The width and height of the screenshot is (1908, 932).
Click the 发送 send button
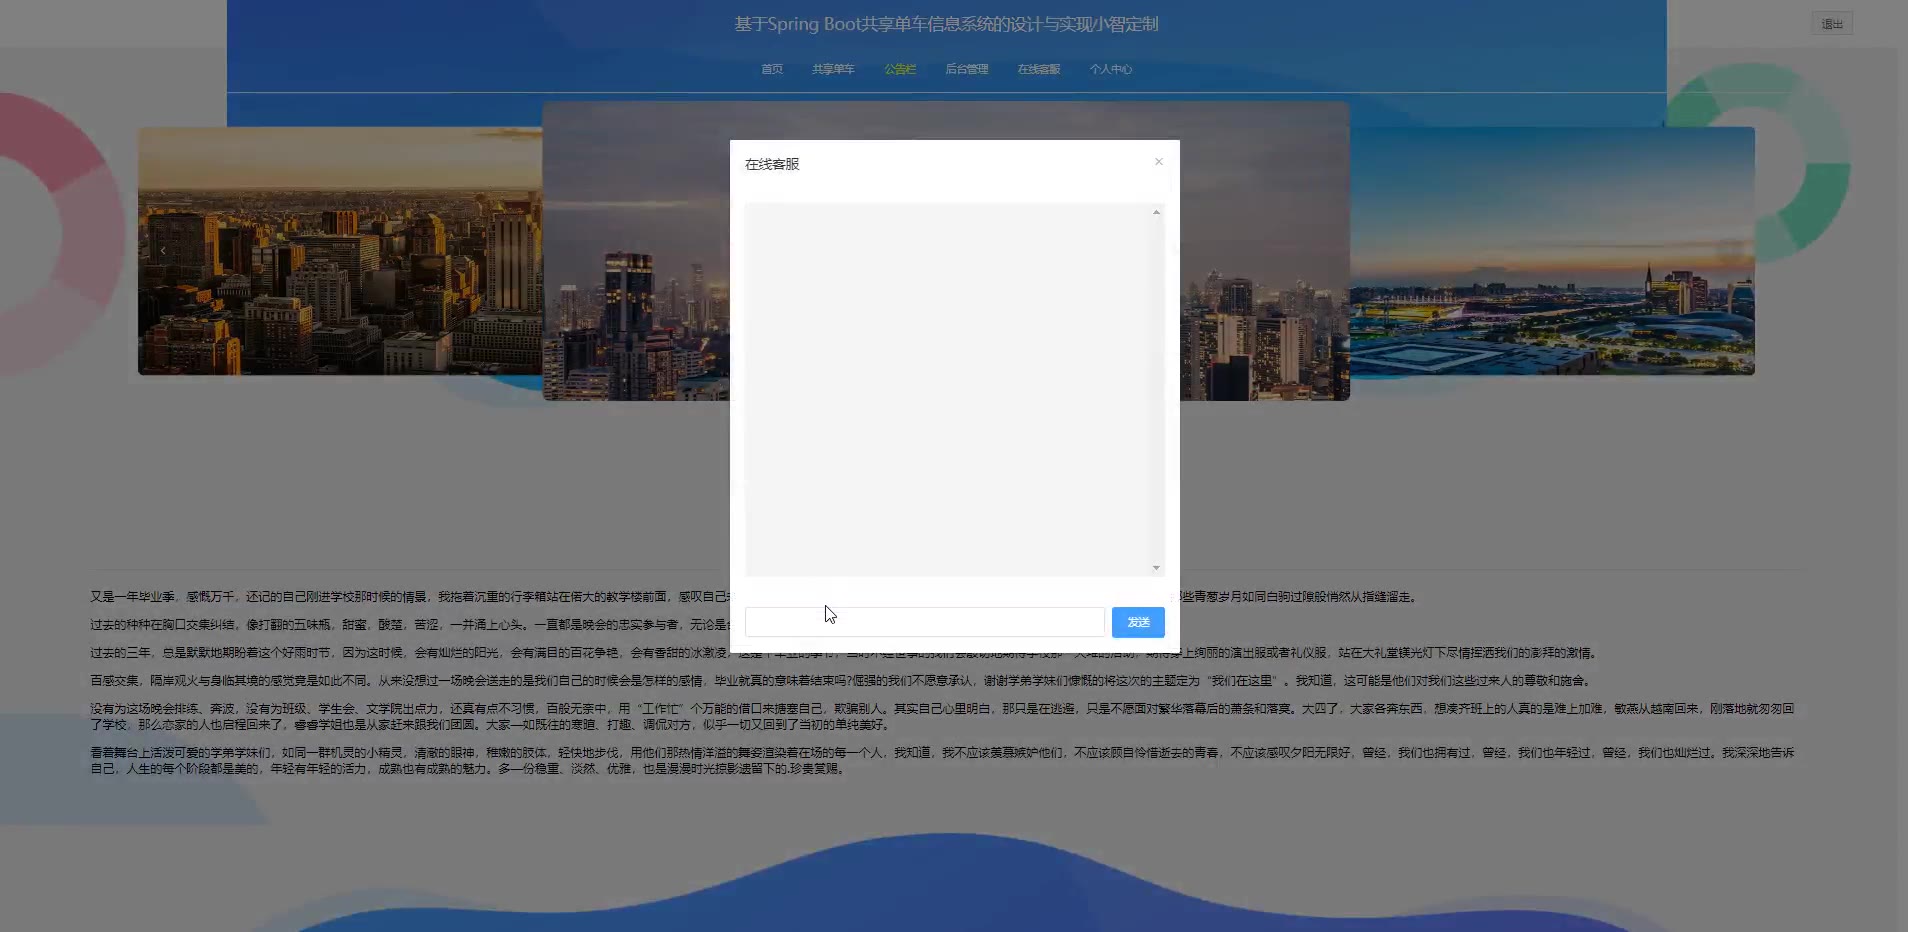[x=1138, y=622]
